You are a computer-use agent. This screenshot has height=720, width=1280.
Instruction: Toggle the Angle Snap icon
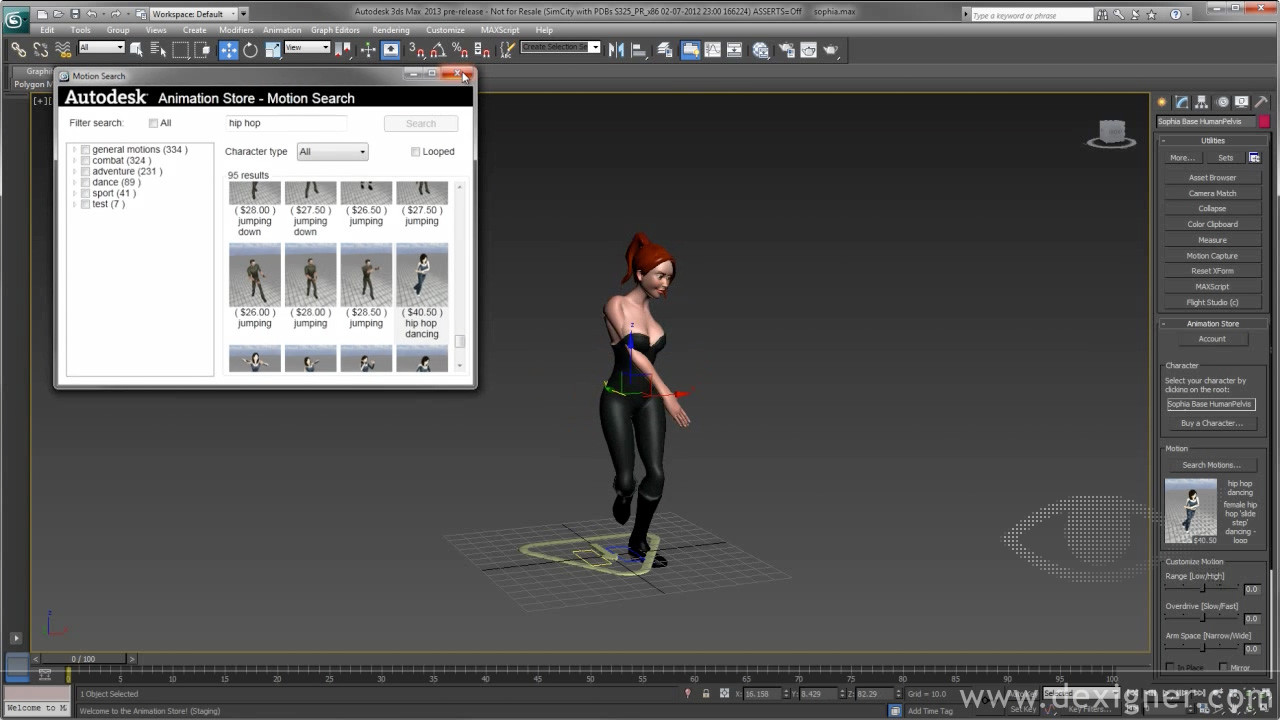pyautogui.click(x=438, y=49)
